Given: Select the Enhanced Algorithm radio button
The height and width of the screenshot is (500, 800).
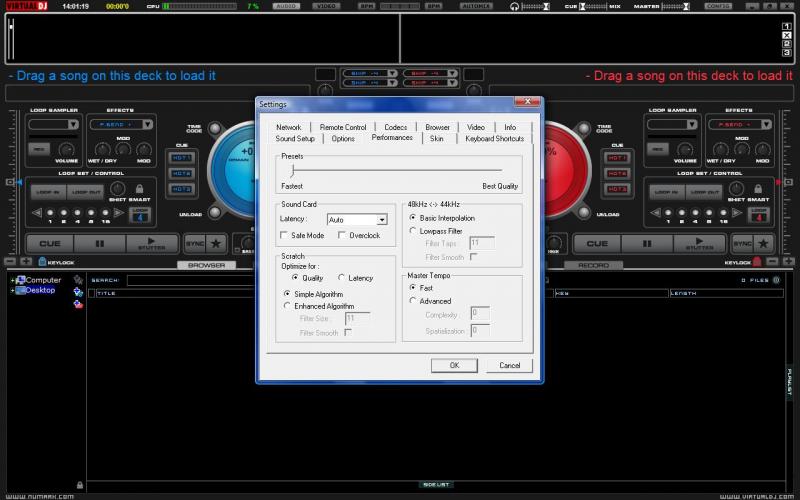Looking at the screenshot, I should [287, 306].
